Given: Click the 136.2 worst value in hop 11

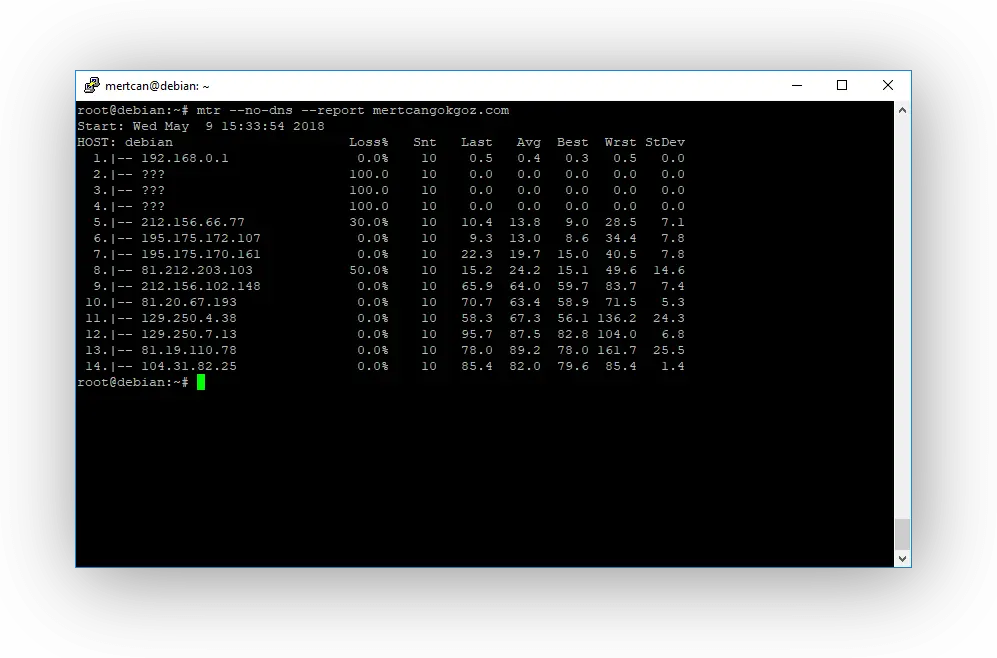Looking at the screenshot, I should click(x=616, y=319).
